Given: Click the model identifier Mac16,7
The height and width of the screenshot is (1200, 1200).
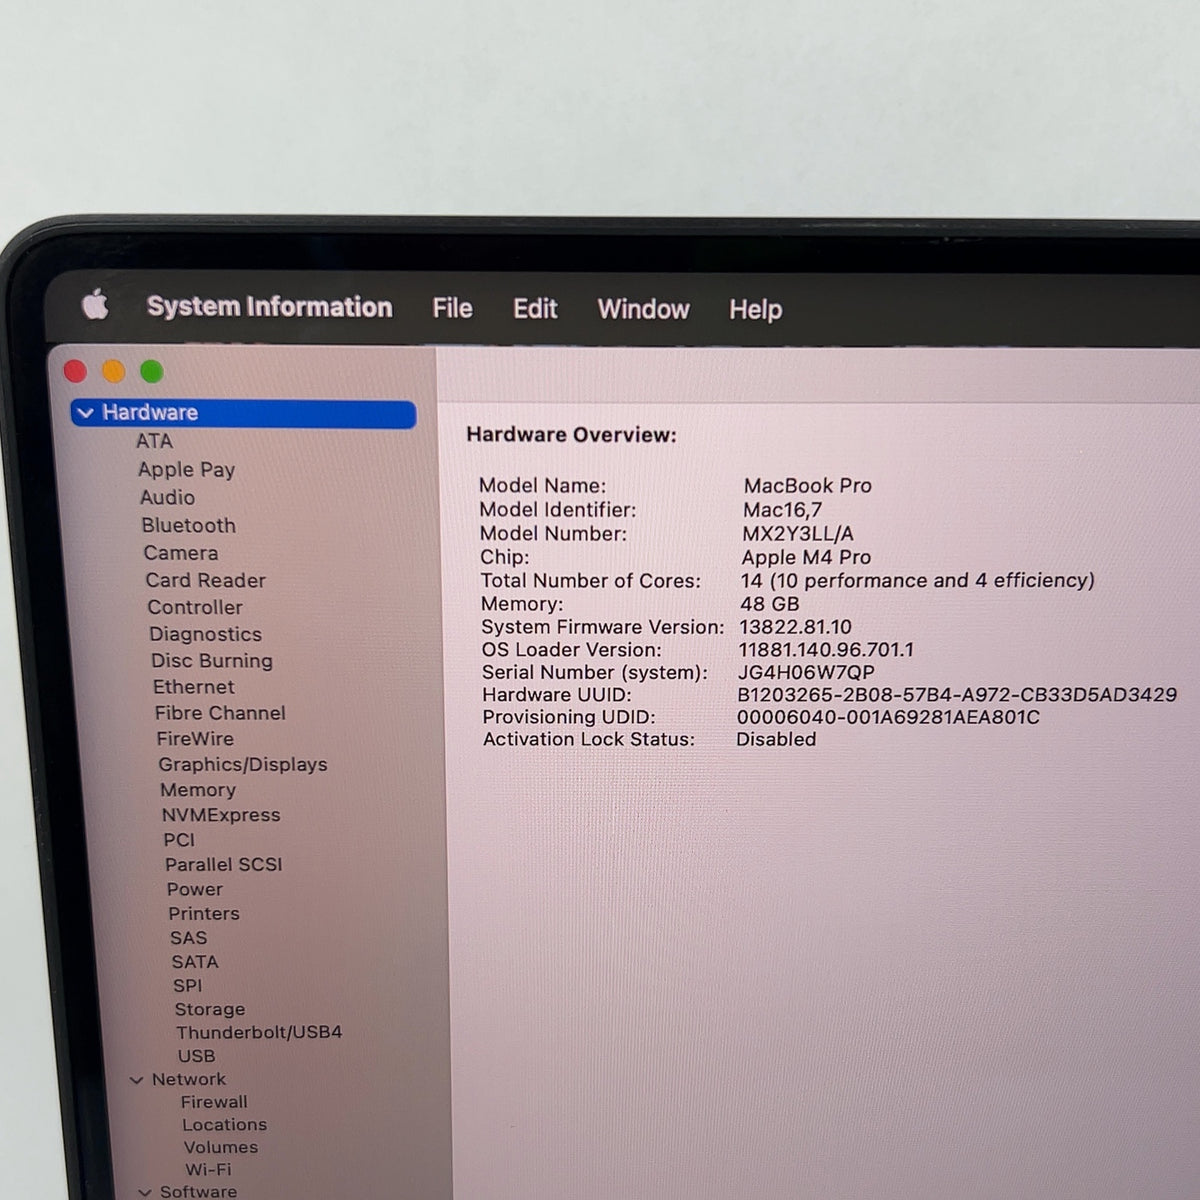Looking at the screenshot, I should tap(782, 510).
